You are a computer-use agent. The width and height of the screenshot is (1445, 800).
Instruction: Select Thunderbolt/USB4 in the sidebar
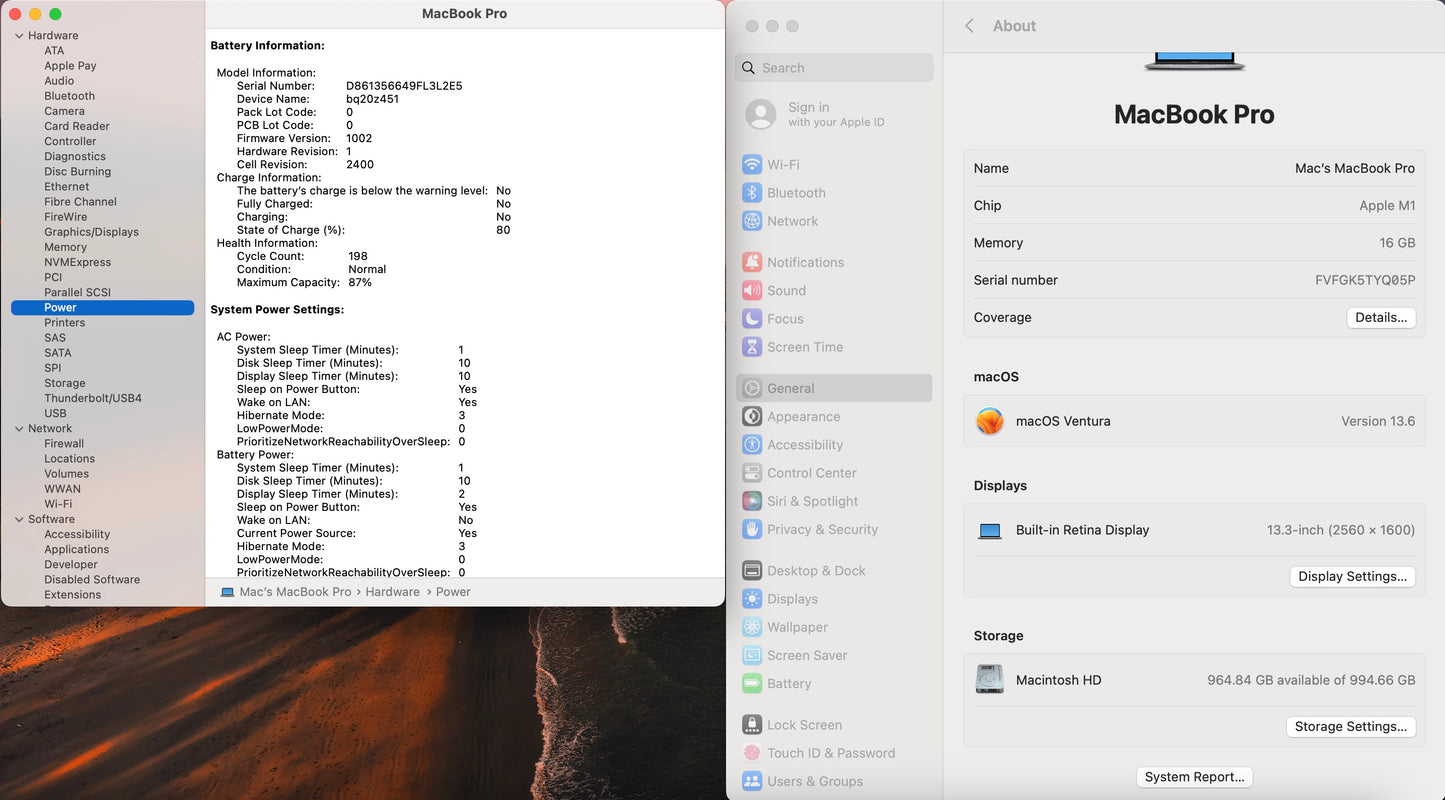(x=92, y=398)
